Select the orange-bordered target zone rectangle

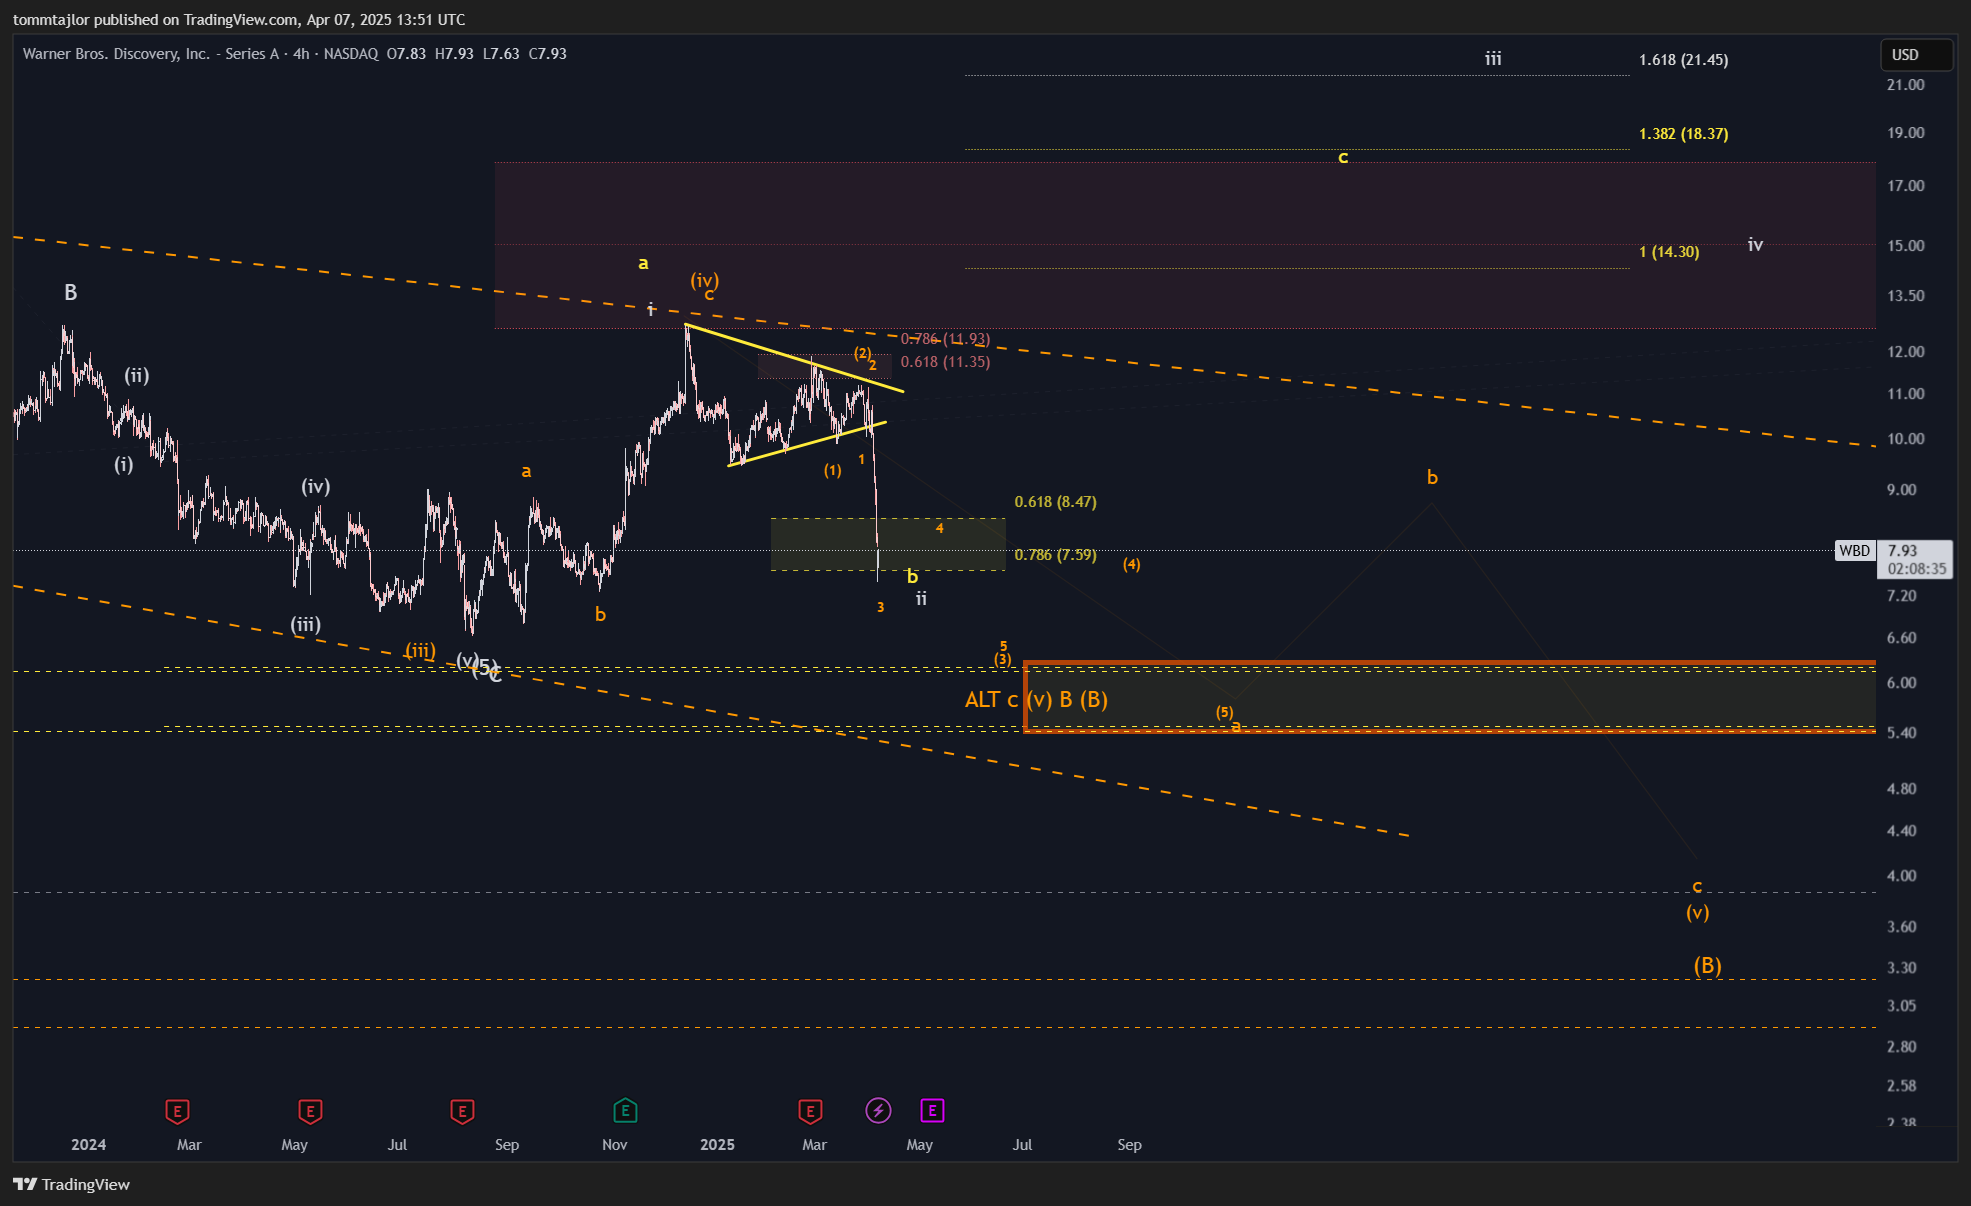click(x=1450, y=697)
